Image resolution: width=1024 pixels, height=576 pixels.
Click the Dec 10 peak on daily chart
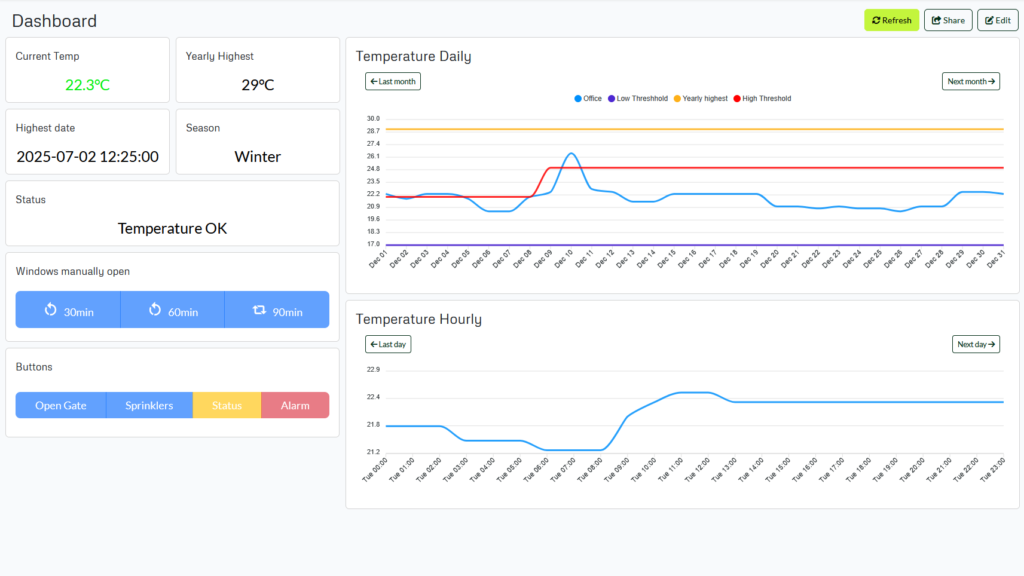point(570,155)
